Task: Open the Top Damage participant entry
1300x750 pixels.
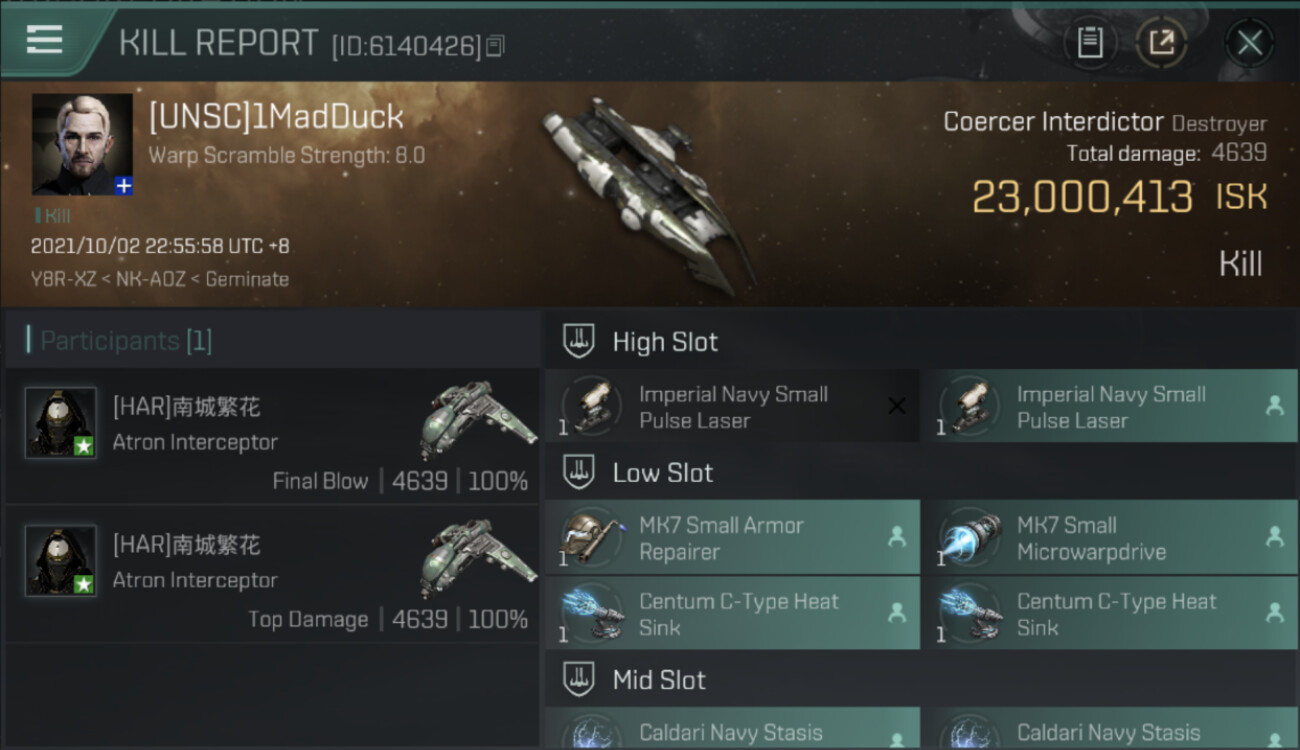Action: pos(272,574)
